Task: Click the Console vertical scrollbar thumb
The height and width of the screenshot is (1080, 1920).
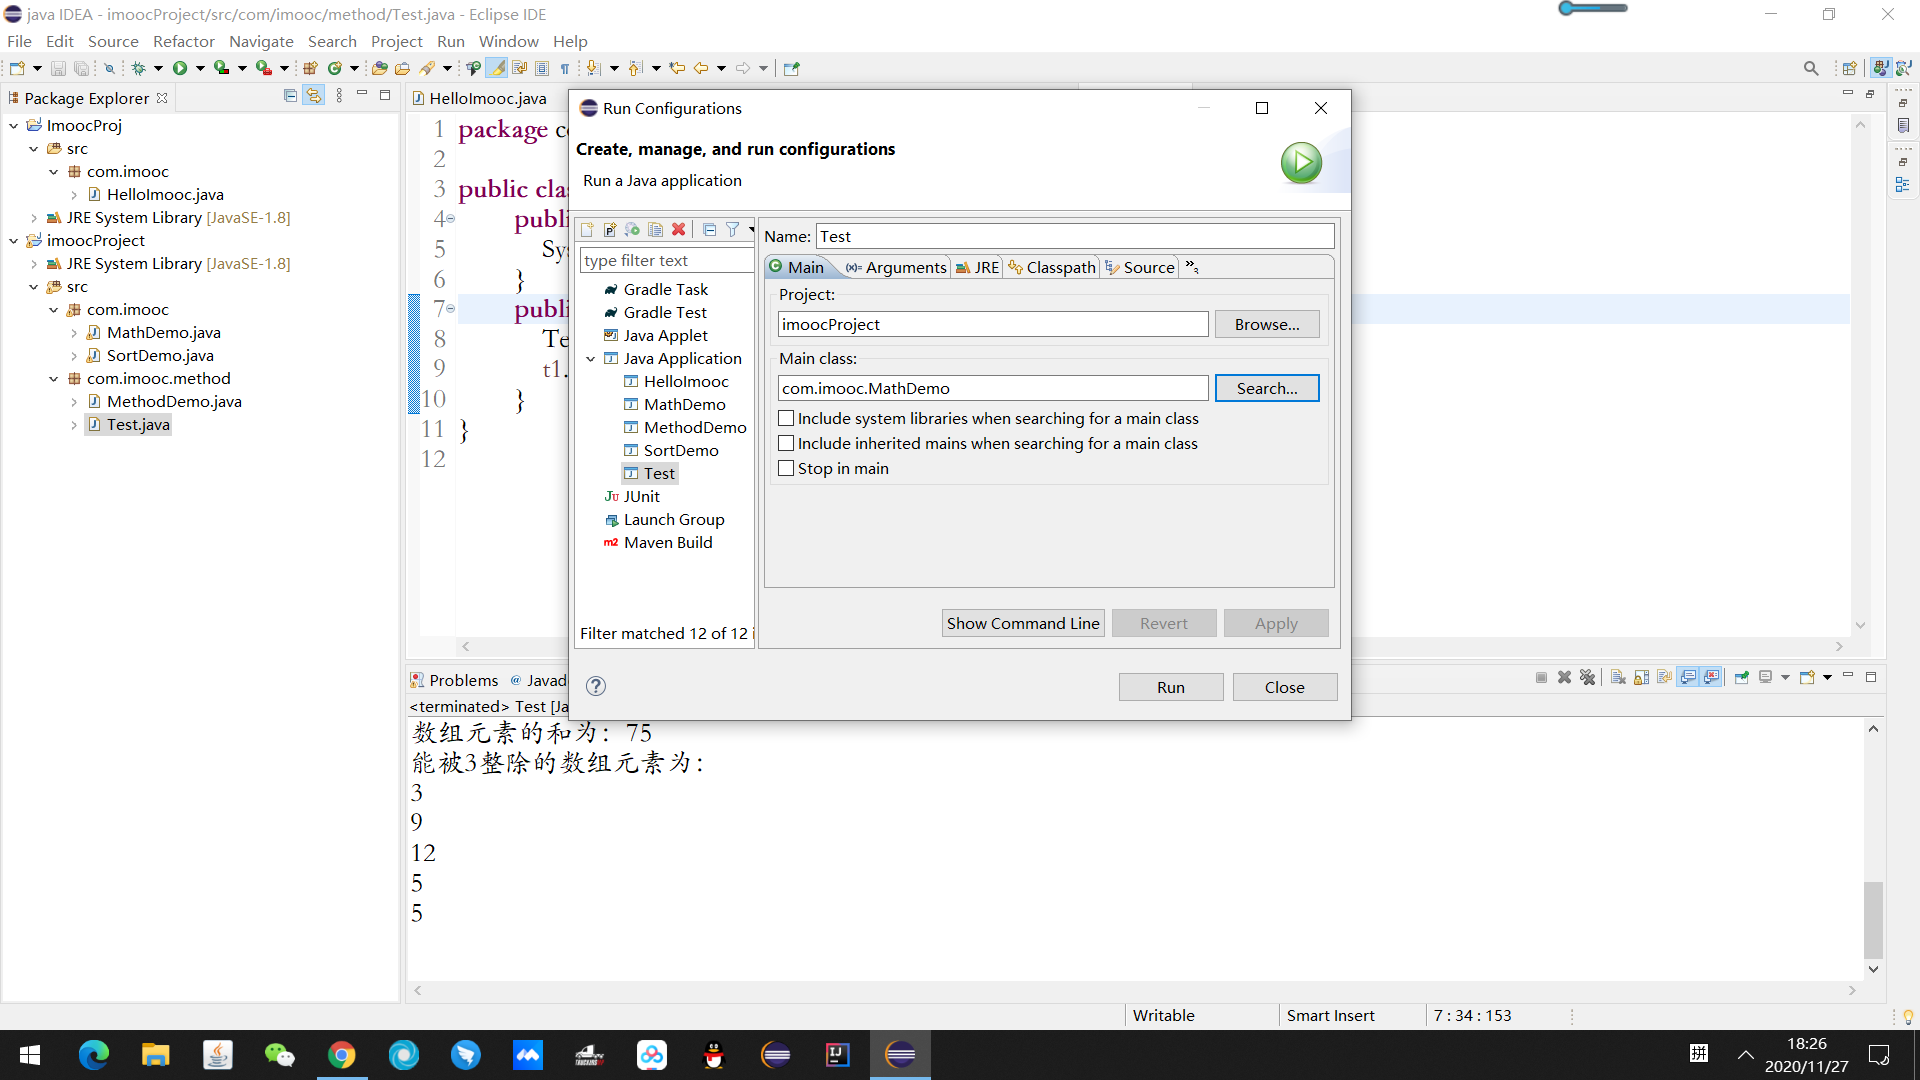Action: point(1873,920)
